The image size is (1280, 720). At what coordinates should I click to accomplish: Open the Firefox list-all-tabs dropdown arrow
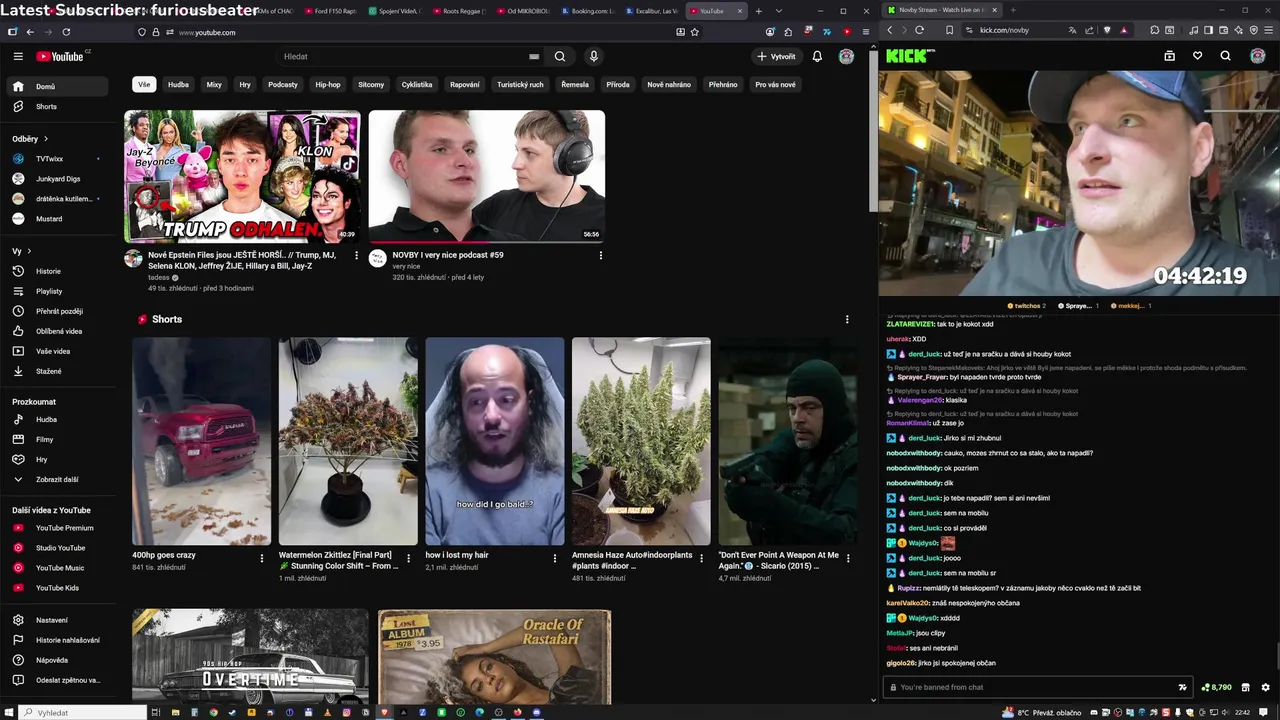(x=778, y=11)
